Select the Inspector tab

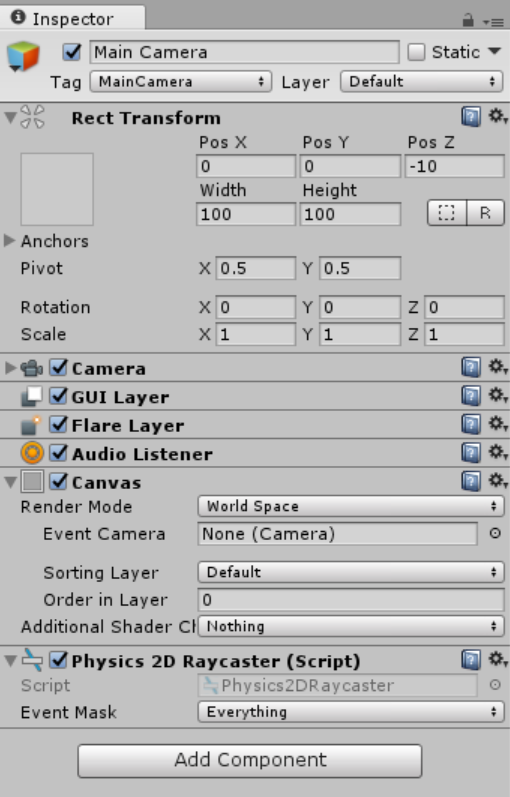[72, 18]
